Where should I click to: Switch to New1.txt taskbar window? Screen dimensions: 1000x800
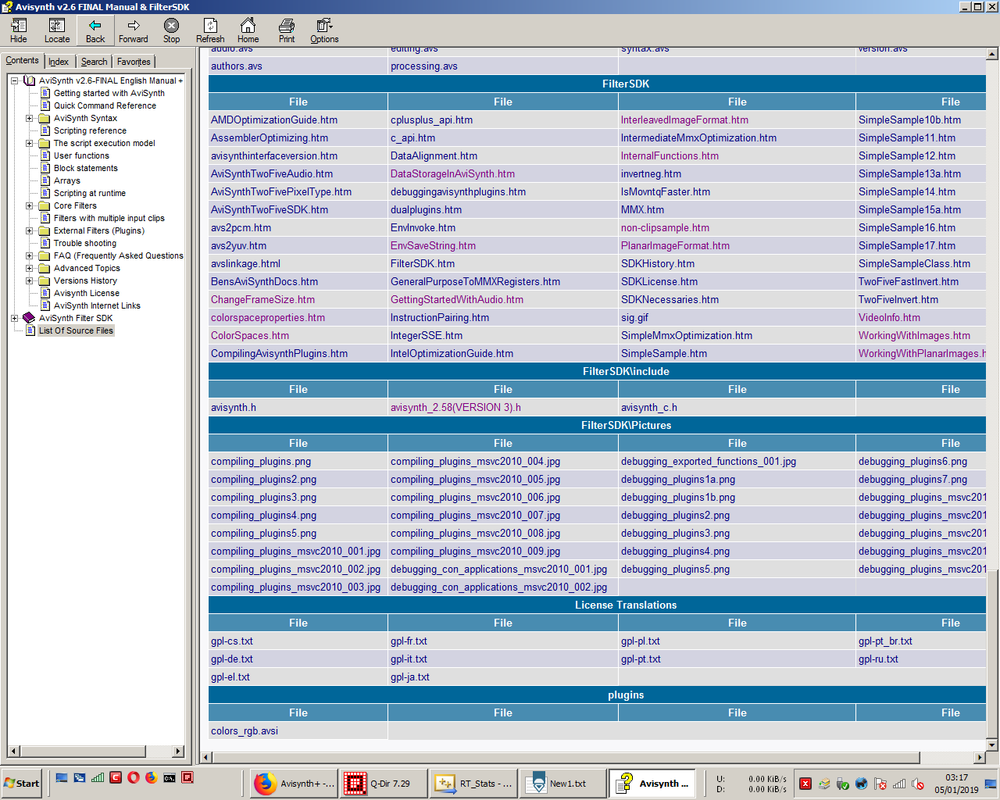(x=561, y=783)
